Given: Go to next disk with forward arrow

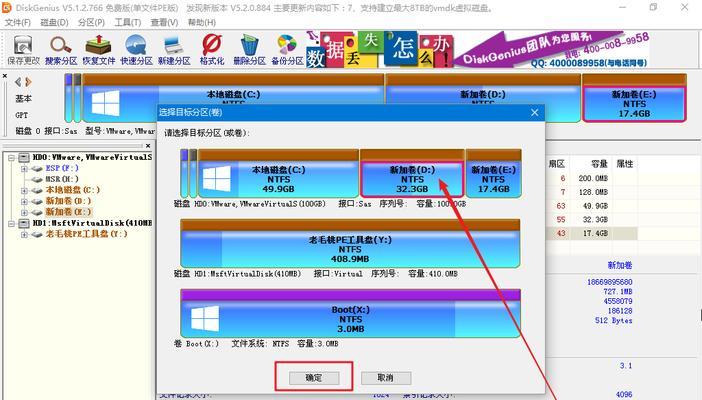Looking at the screenshot, I should click(28, 82).
